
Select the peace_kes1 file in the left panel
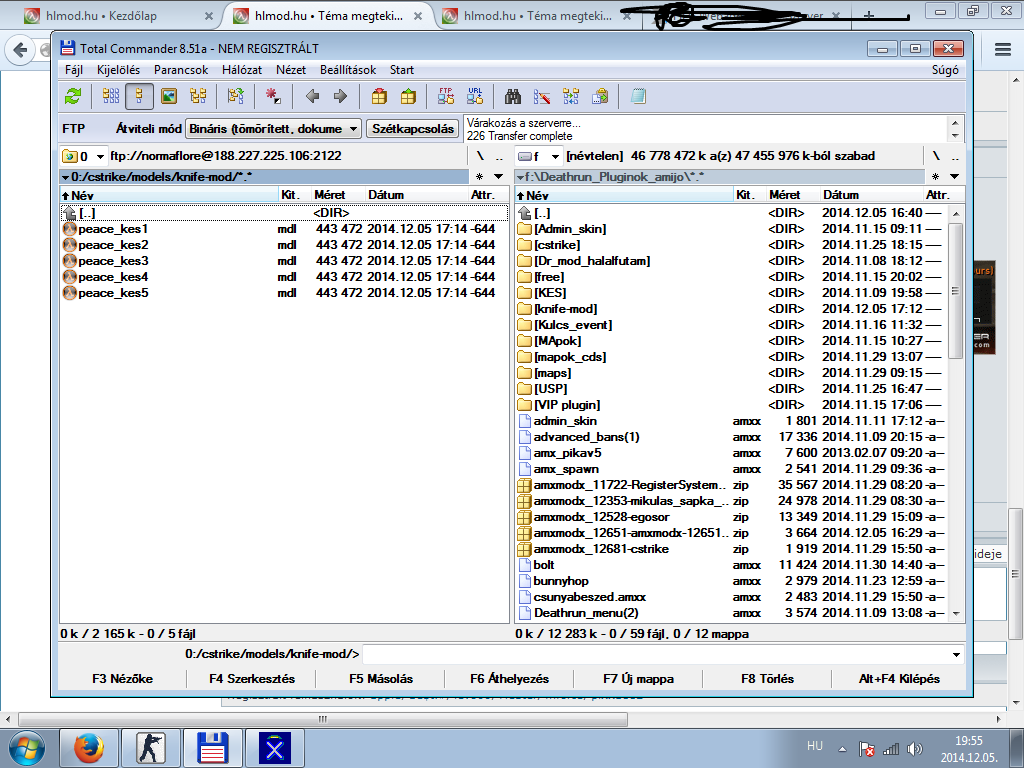click(284, 229)
